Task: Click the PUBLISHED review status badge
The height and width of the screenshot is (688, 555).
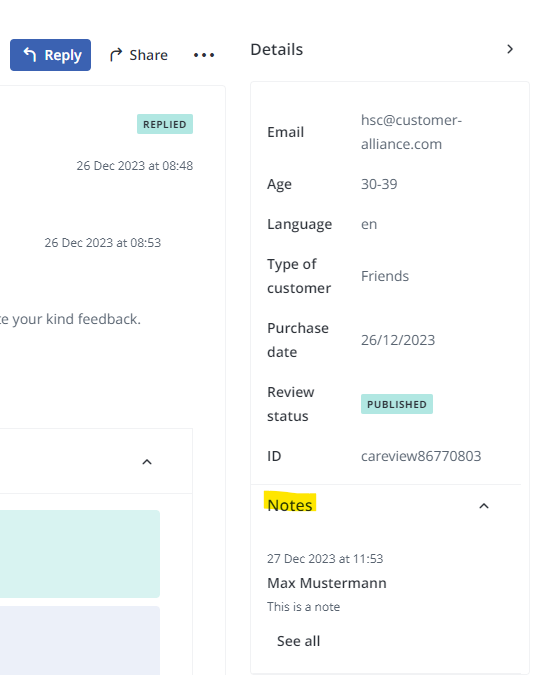Action: [397, 404]
